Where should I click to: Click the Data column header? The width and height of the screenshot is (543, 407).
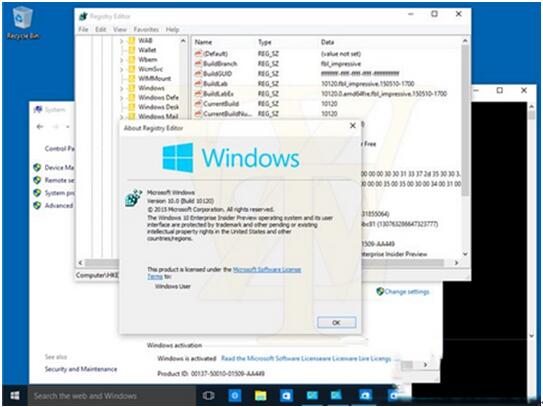coord(327,42)
